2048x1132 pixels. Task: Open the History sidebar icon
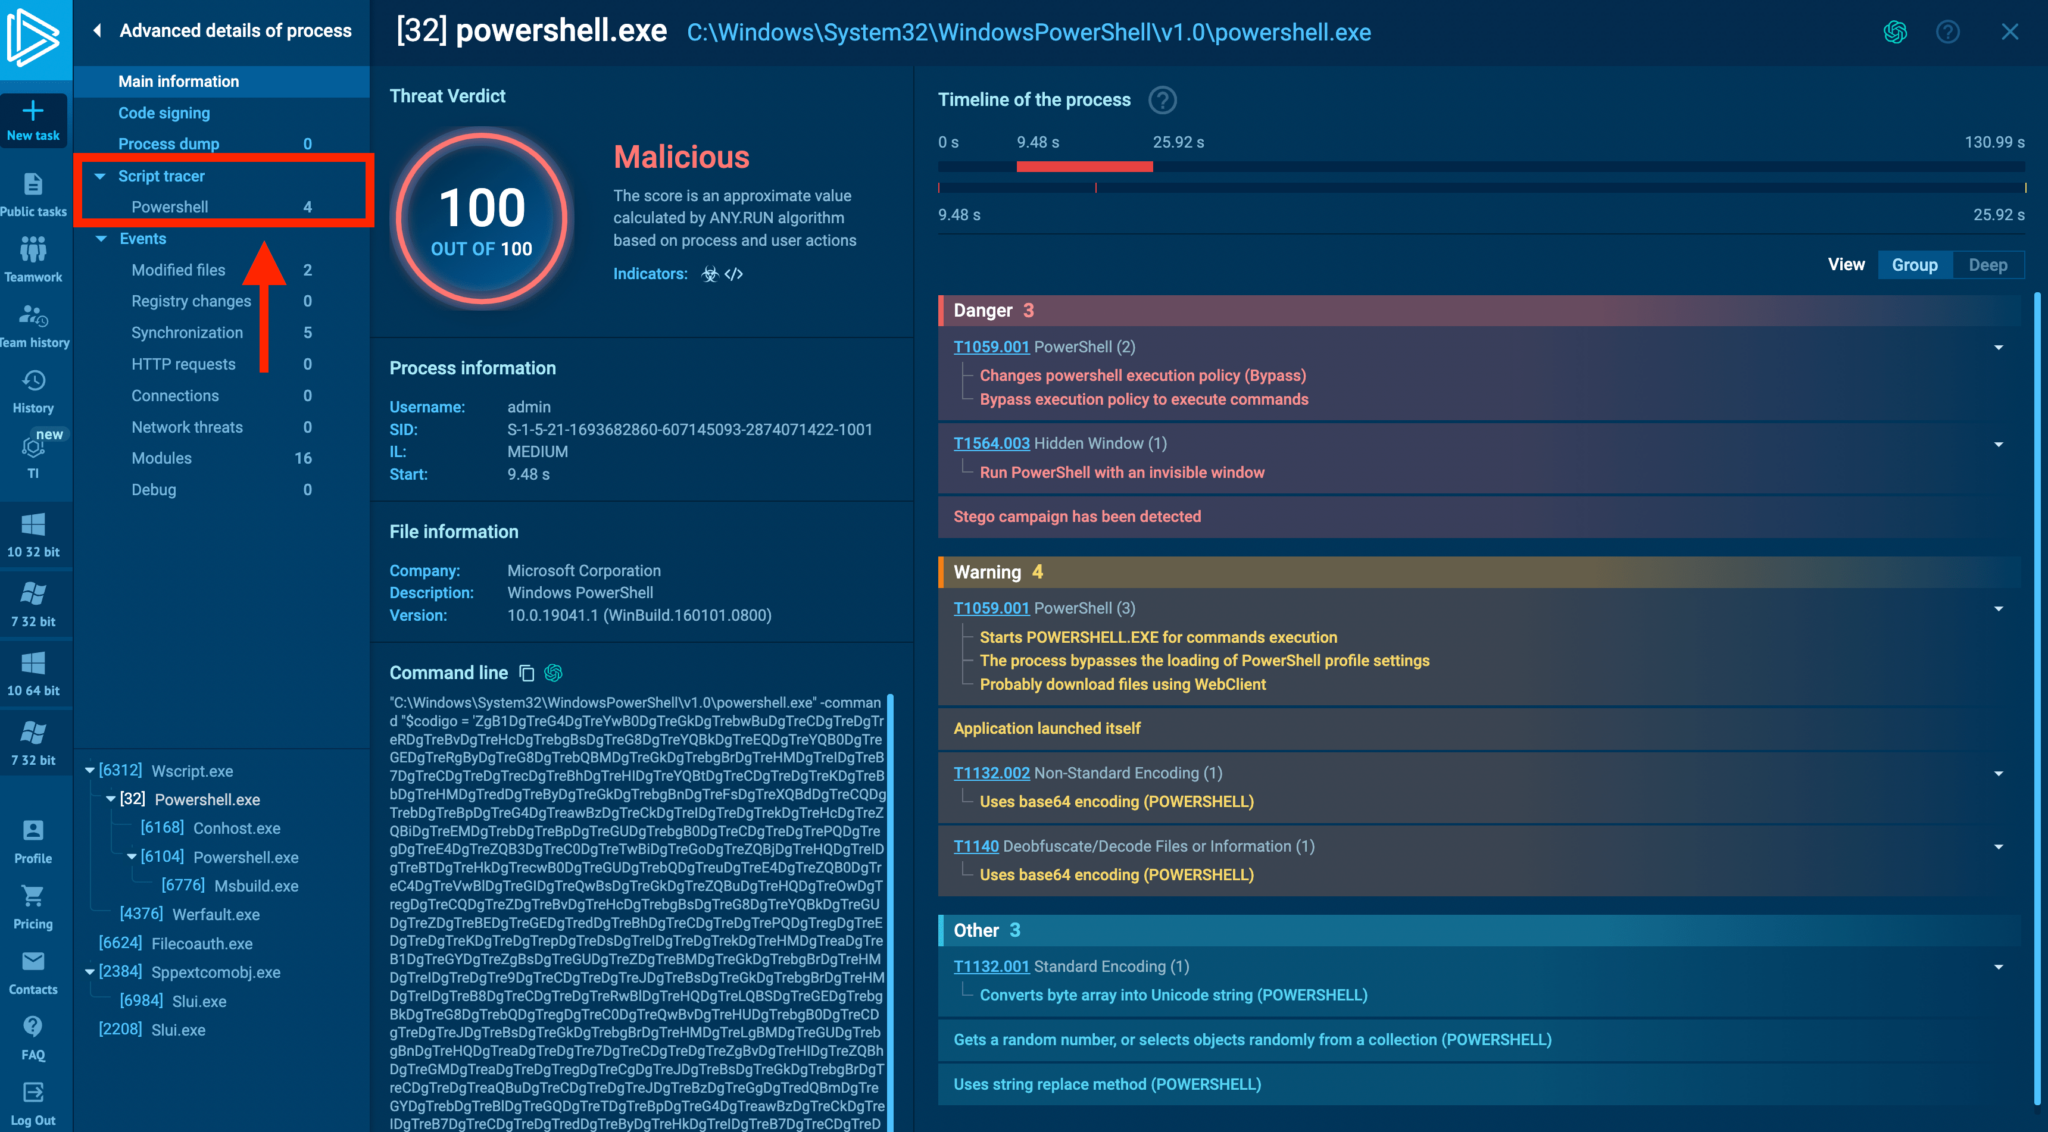(x=33, y=381)
